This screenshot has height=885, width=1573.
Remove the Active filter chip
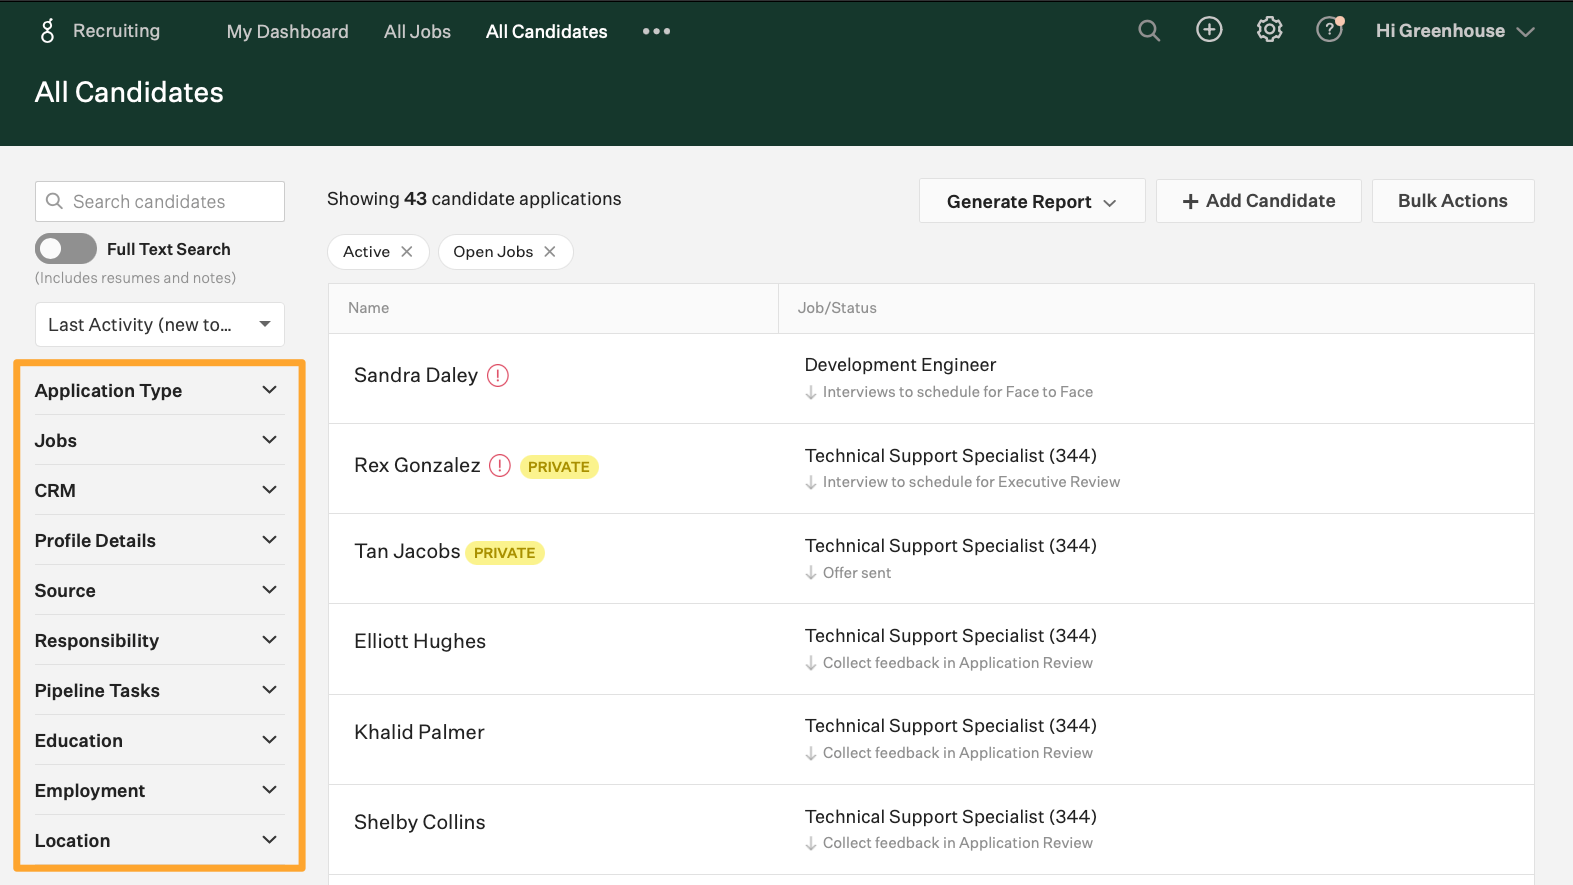[x=407, y=252]
